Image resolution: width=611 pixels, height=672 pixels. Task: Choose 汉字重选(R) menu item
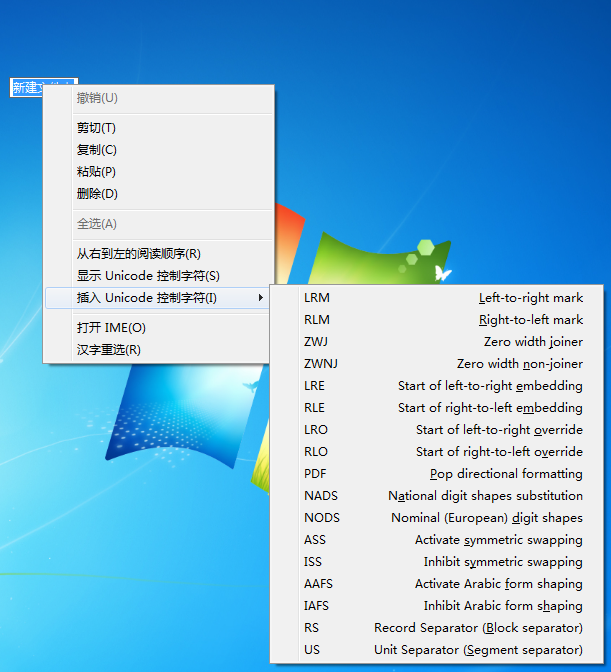tap(109, 350)
